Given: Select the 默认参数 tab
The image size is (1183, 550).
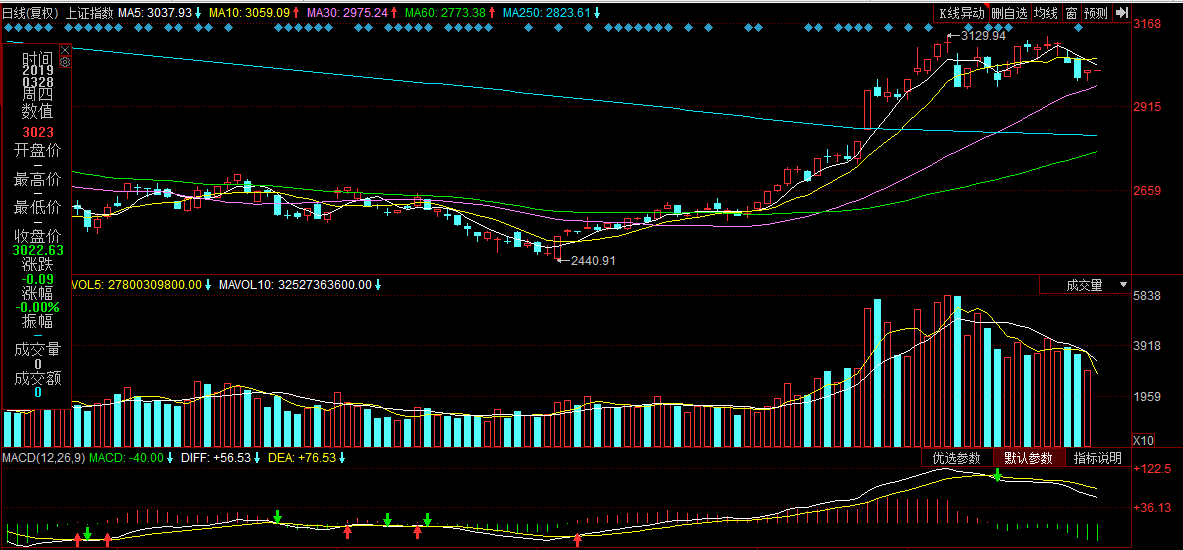Looking at the screenshot, I should point(1028,458).
